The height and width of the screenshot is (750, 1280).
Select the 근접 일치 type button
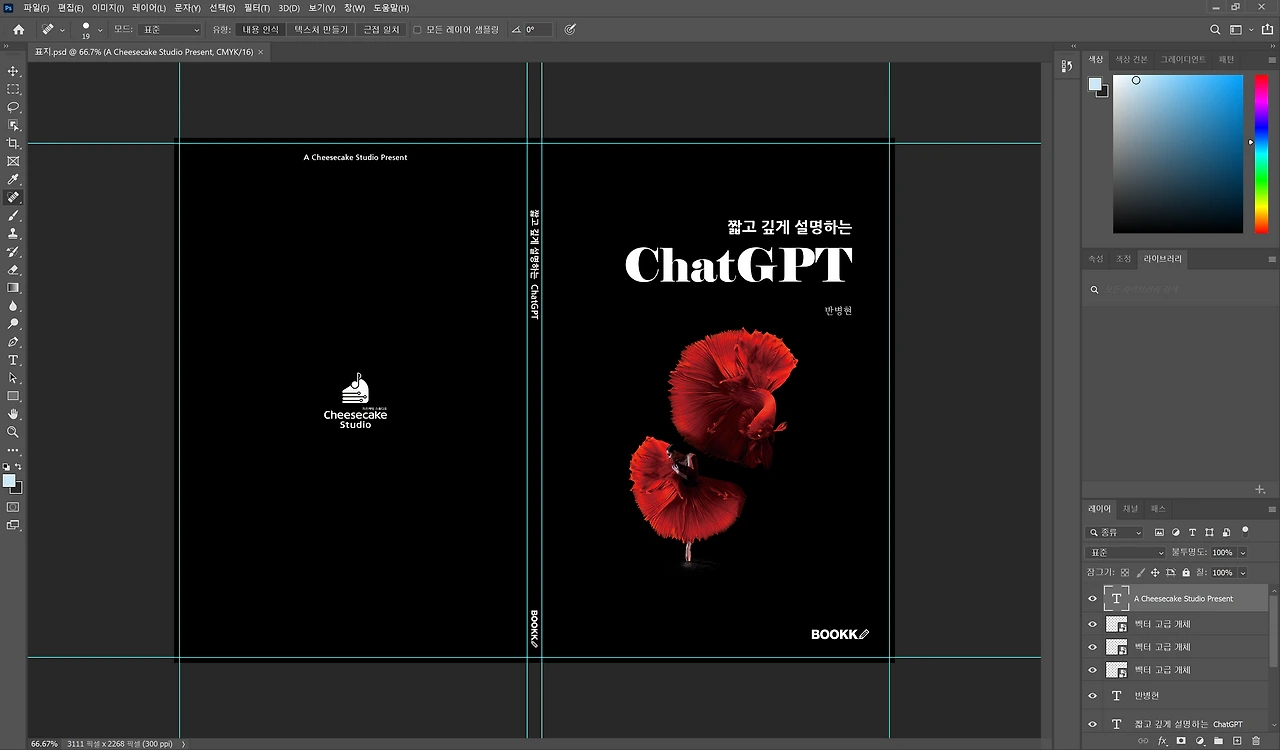(381, 30)
